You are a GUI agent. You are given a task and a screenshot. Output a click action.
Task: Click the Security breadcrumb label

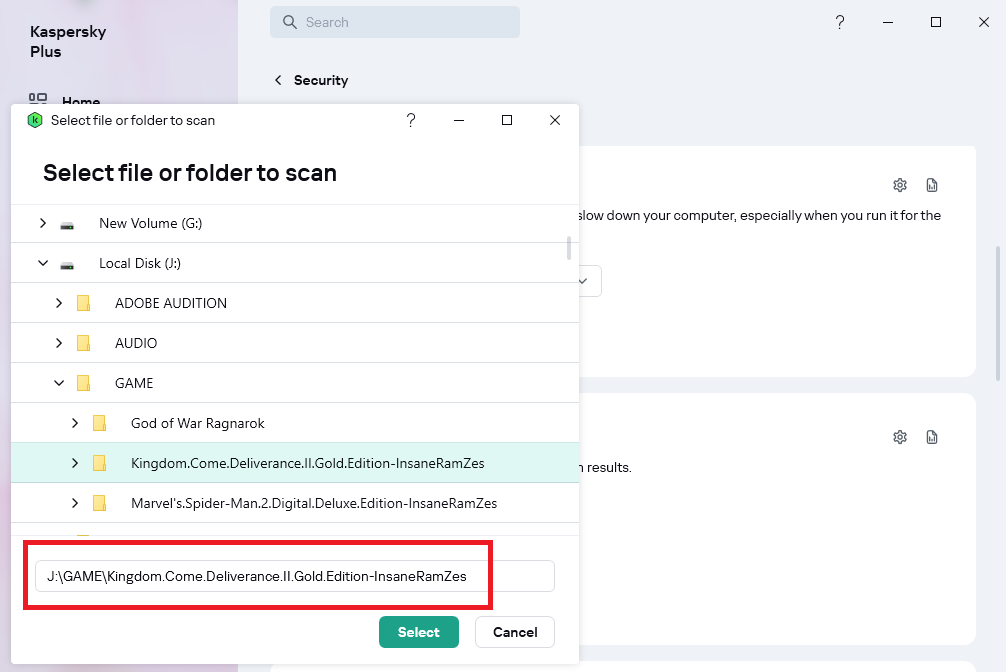point(321,80)
